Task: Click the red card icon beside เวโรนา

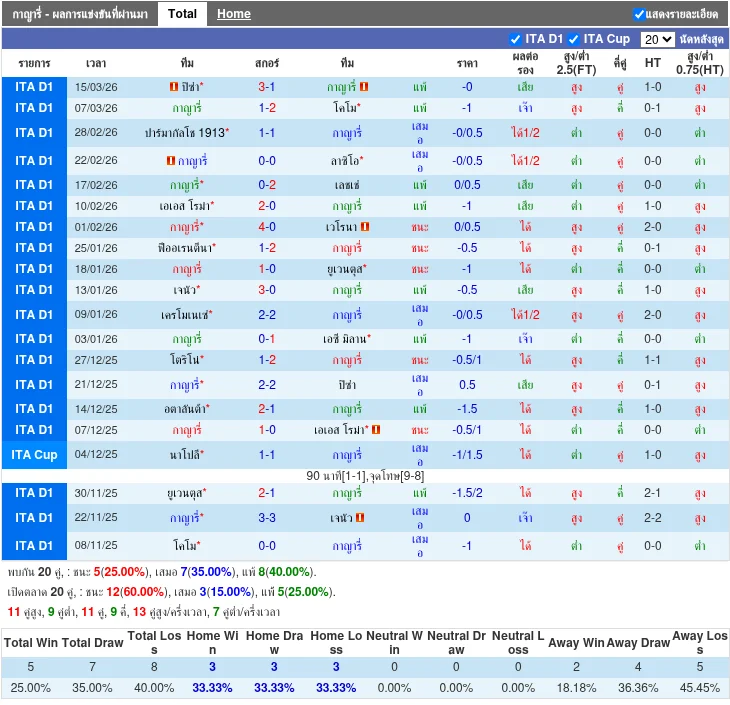Action: coord(366,227)
